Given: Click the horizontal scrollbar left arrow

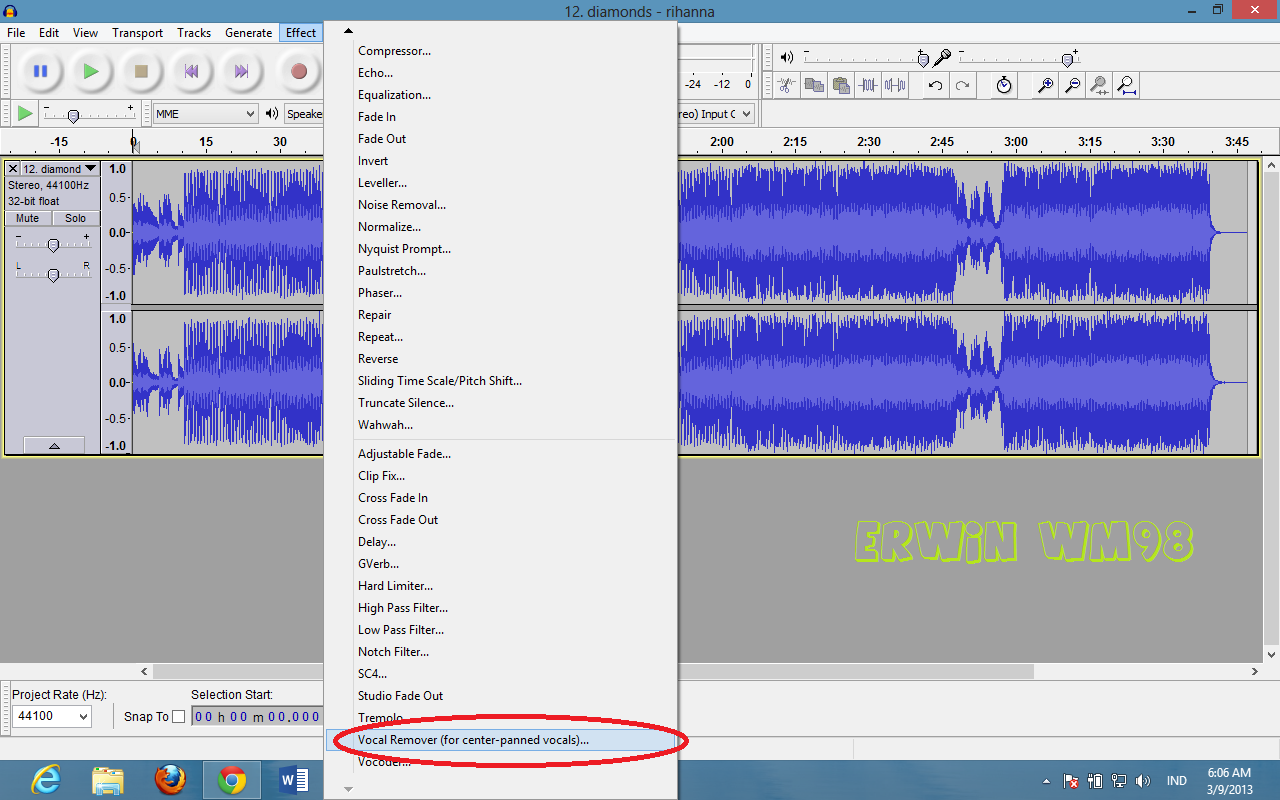Looking at the screenshot, I should (144, 672).
